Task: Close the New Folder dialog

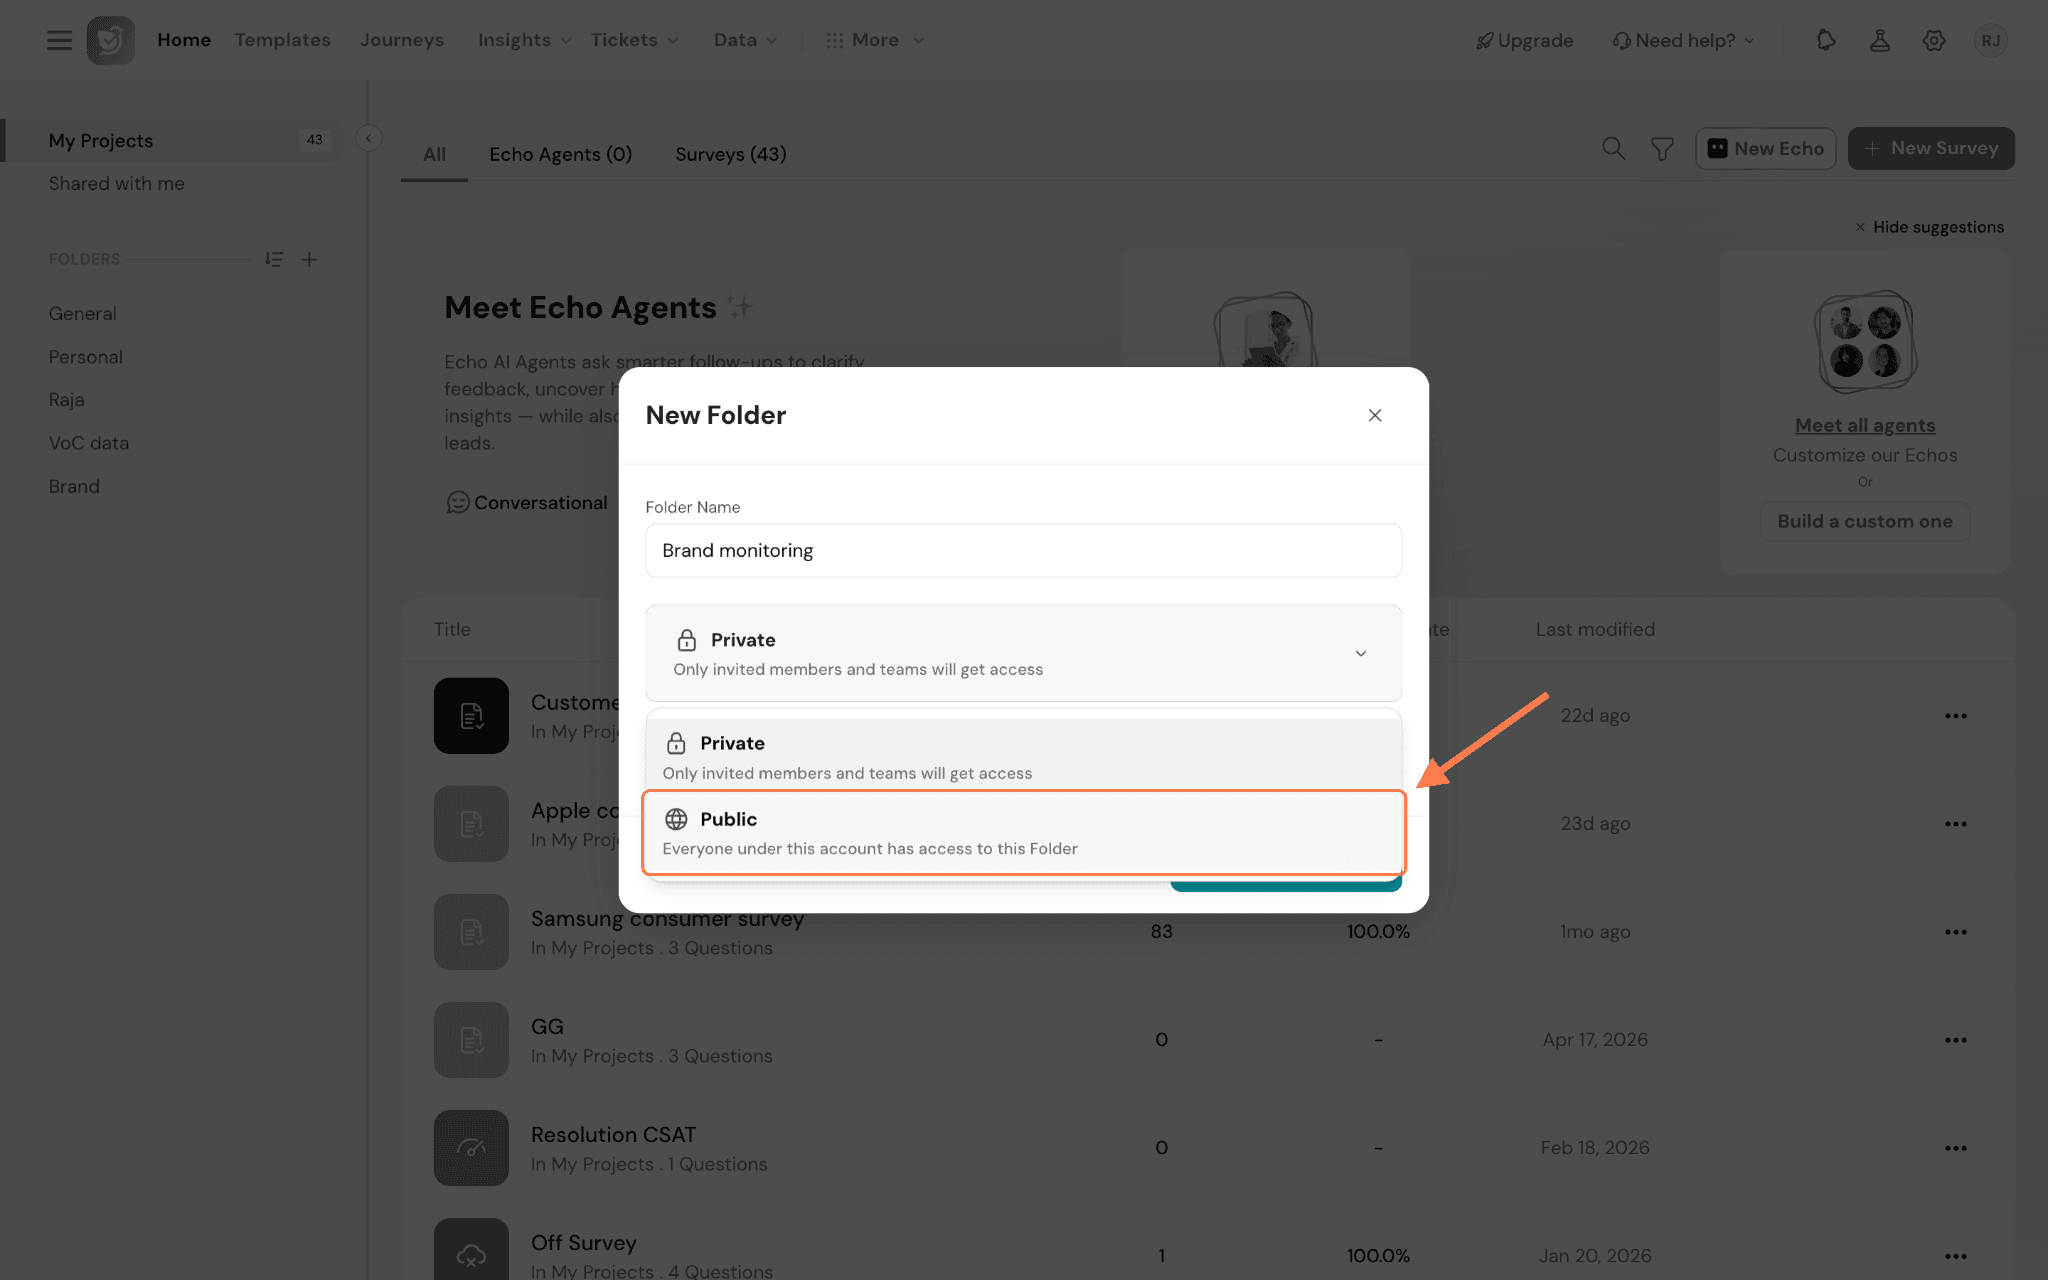Action: click(x=1375, y=415)
